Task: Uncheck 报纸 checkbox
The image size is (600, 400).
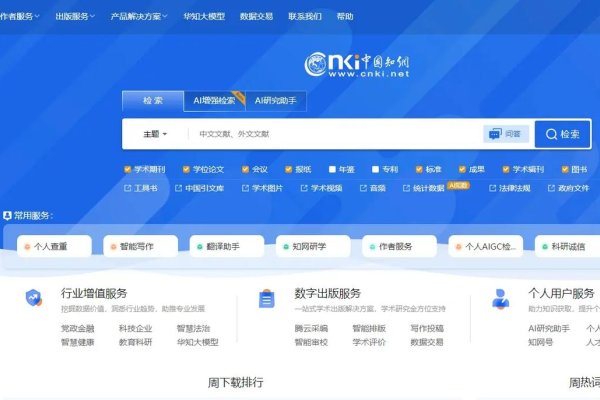Action: (x=289, y=169)
